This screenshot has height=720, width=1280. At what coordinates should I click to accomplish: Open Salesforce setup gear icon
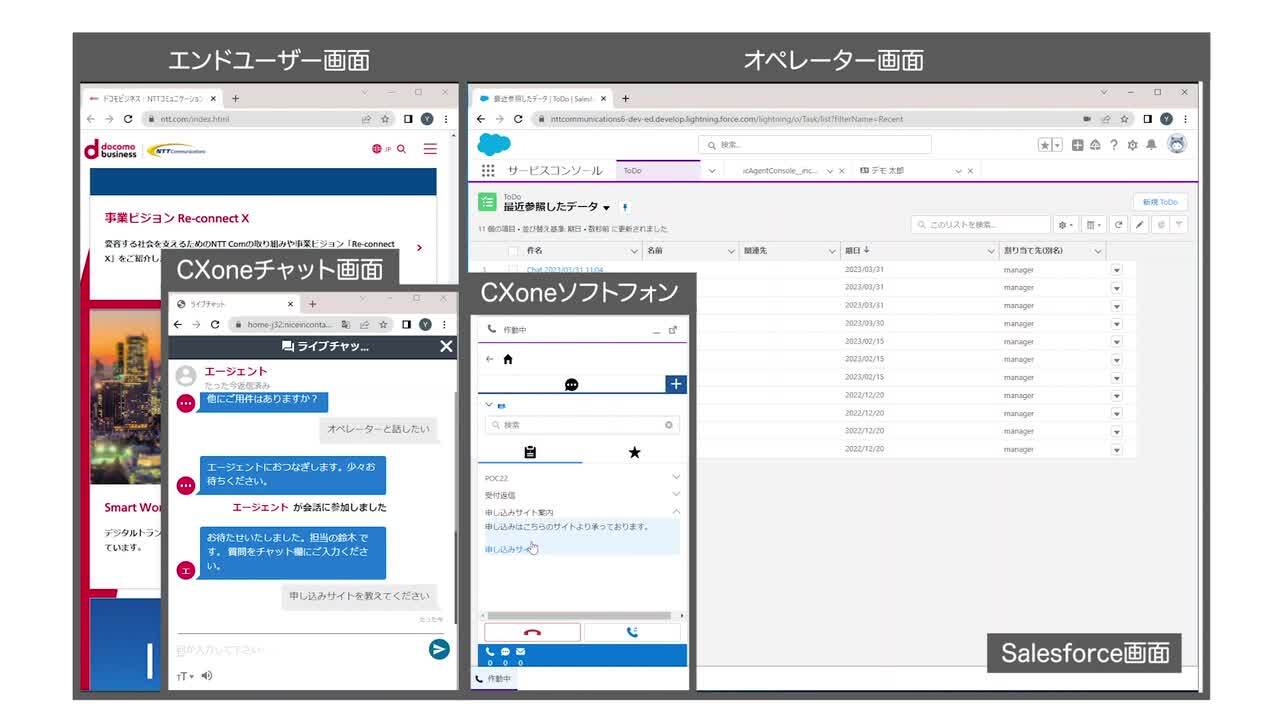click(1132, 145)
